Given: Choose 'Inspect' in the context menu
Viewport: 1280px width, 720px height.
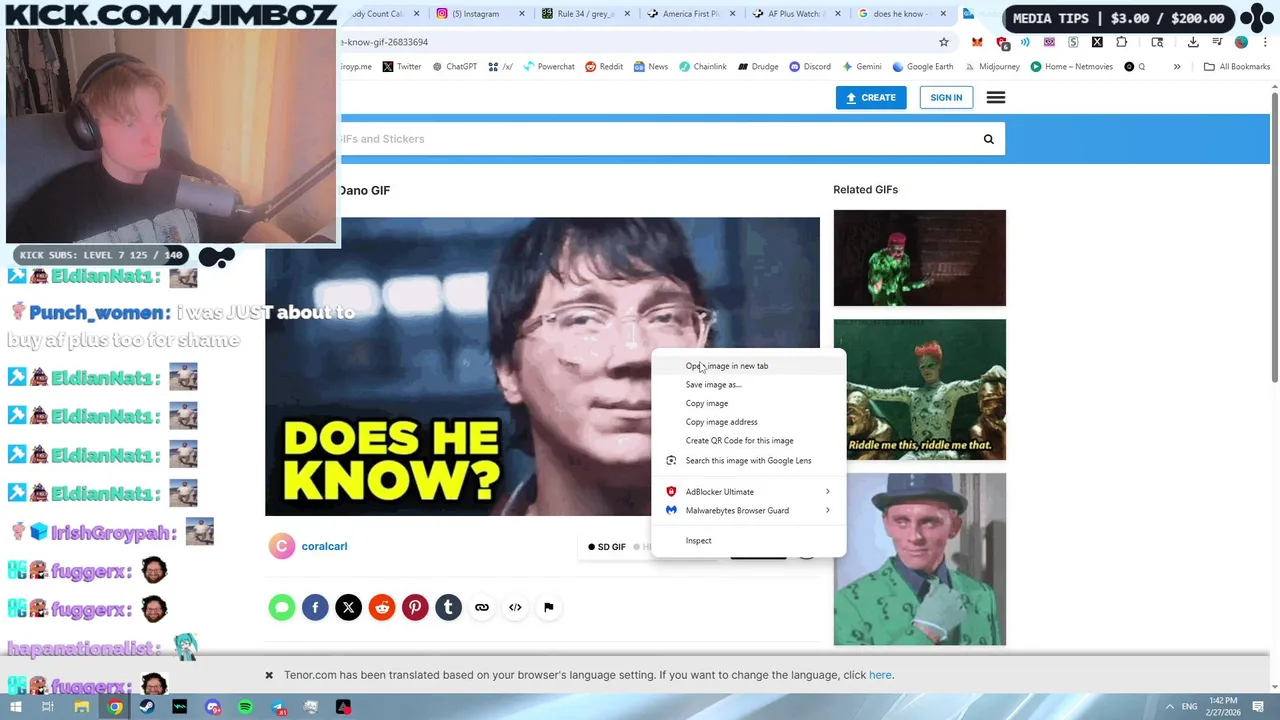Looking at the screenshot, I should 748,541.
